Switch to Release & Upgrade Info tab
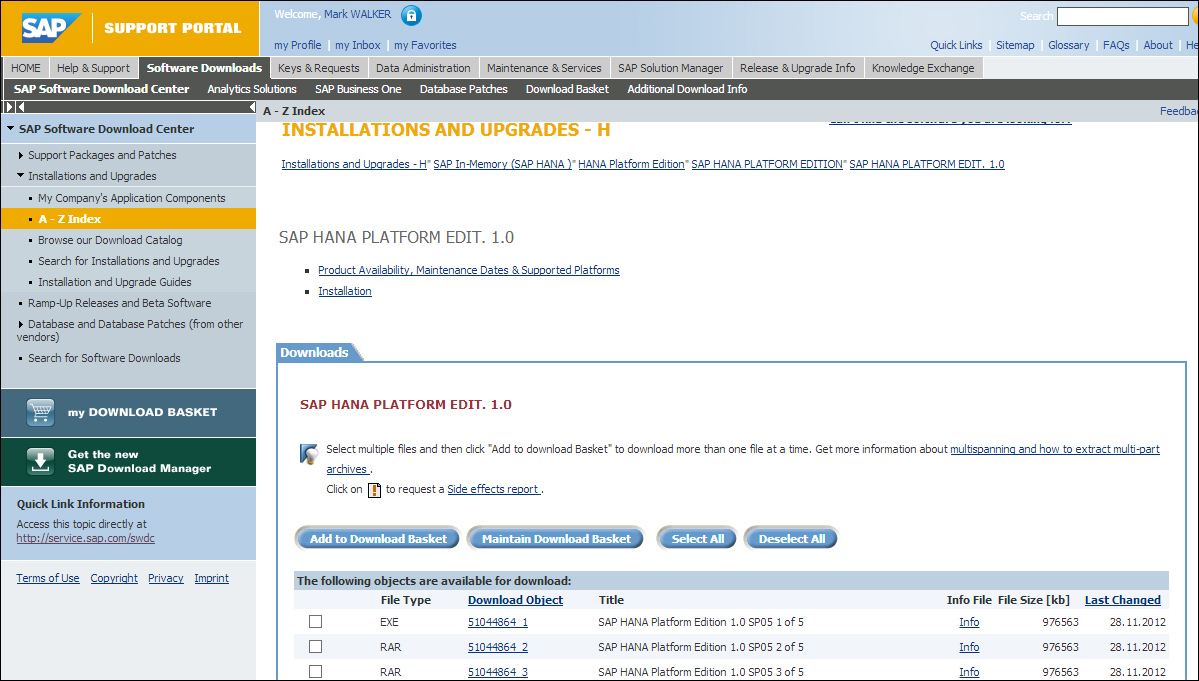This screenshot has height=681, width=1199. click(x=798, y=68)
